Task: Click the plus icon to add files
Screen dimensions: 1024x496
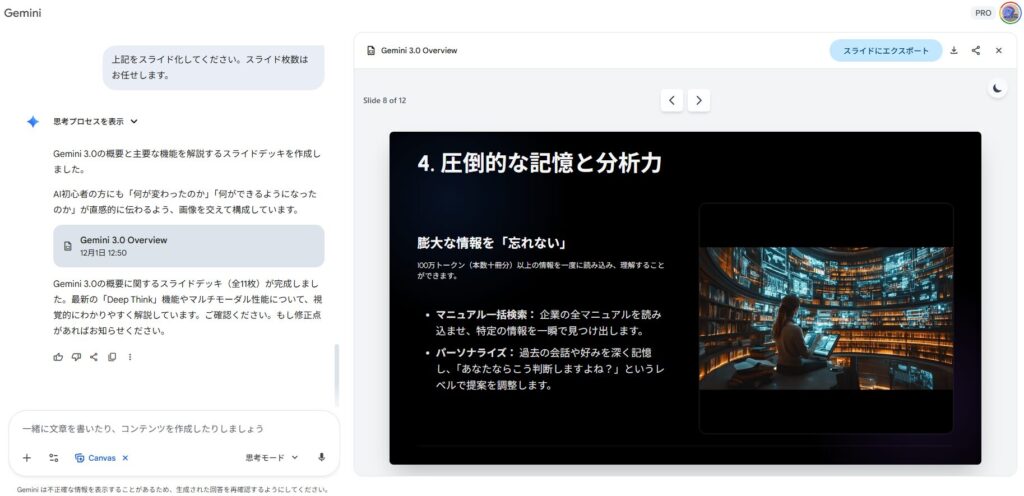Action: click(x=27, y=457)
